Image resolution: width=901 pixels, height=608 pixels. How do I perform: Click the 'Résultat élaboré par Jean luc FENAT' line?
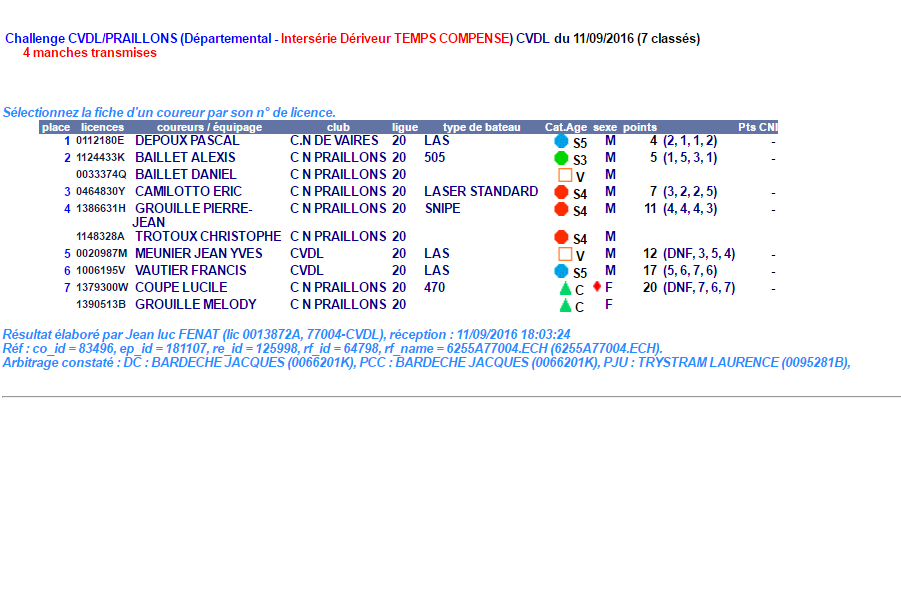point(287,334)
